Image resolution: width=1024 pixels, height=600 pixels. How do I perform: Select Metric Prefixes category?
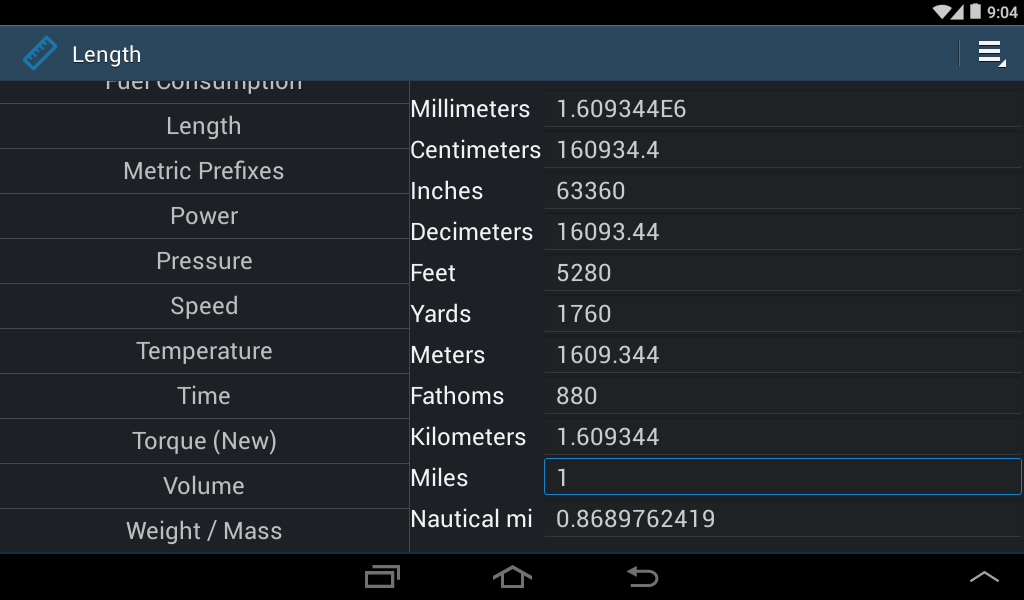[204, 171]
